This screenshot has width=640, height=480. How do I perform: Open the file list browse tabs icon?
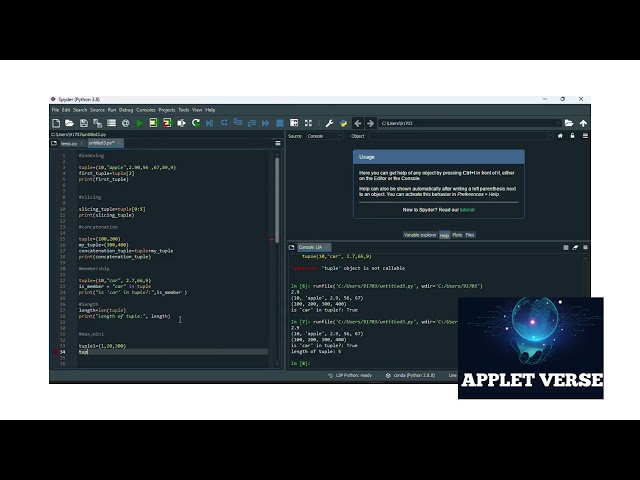pyautogui.click(x=111, y=123)
